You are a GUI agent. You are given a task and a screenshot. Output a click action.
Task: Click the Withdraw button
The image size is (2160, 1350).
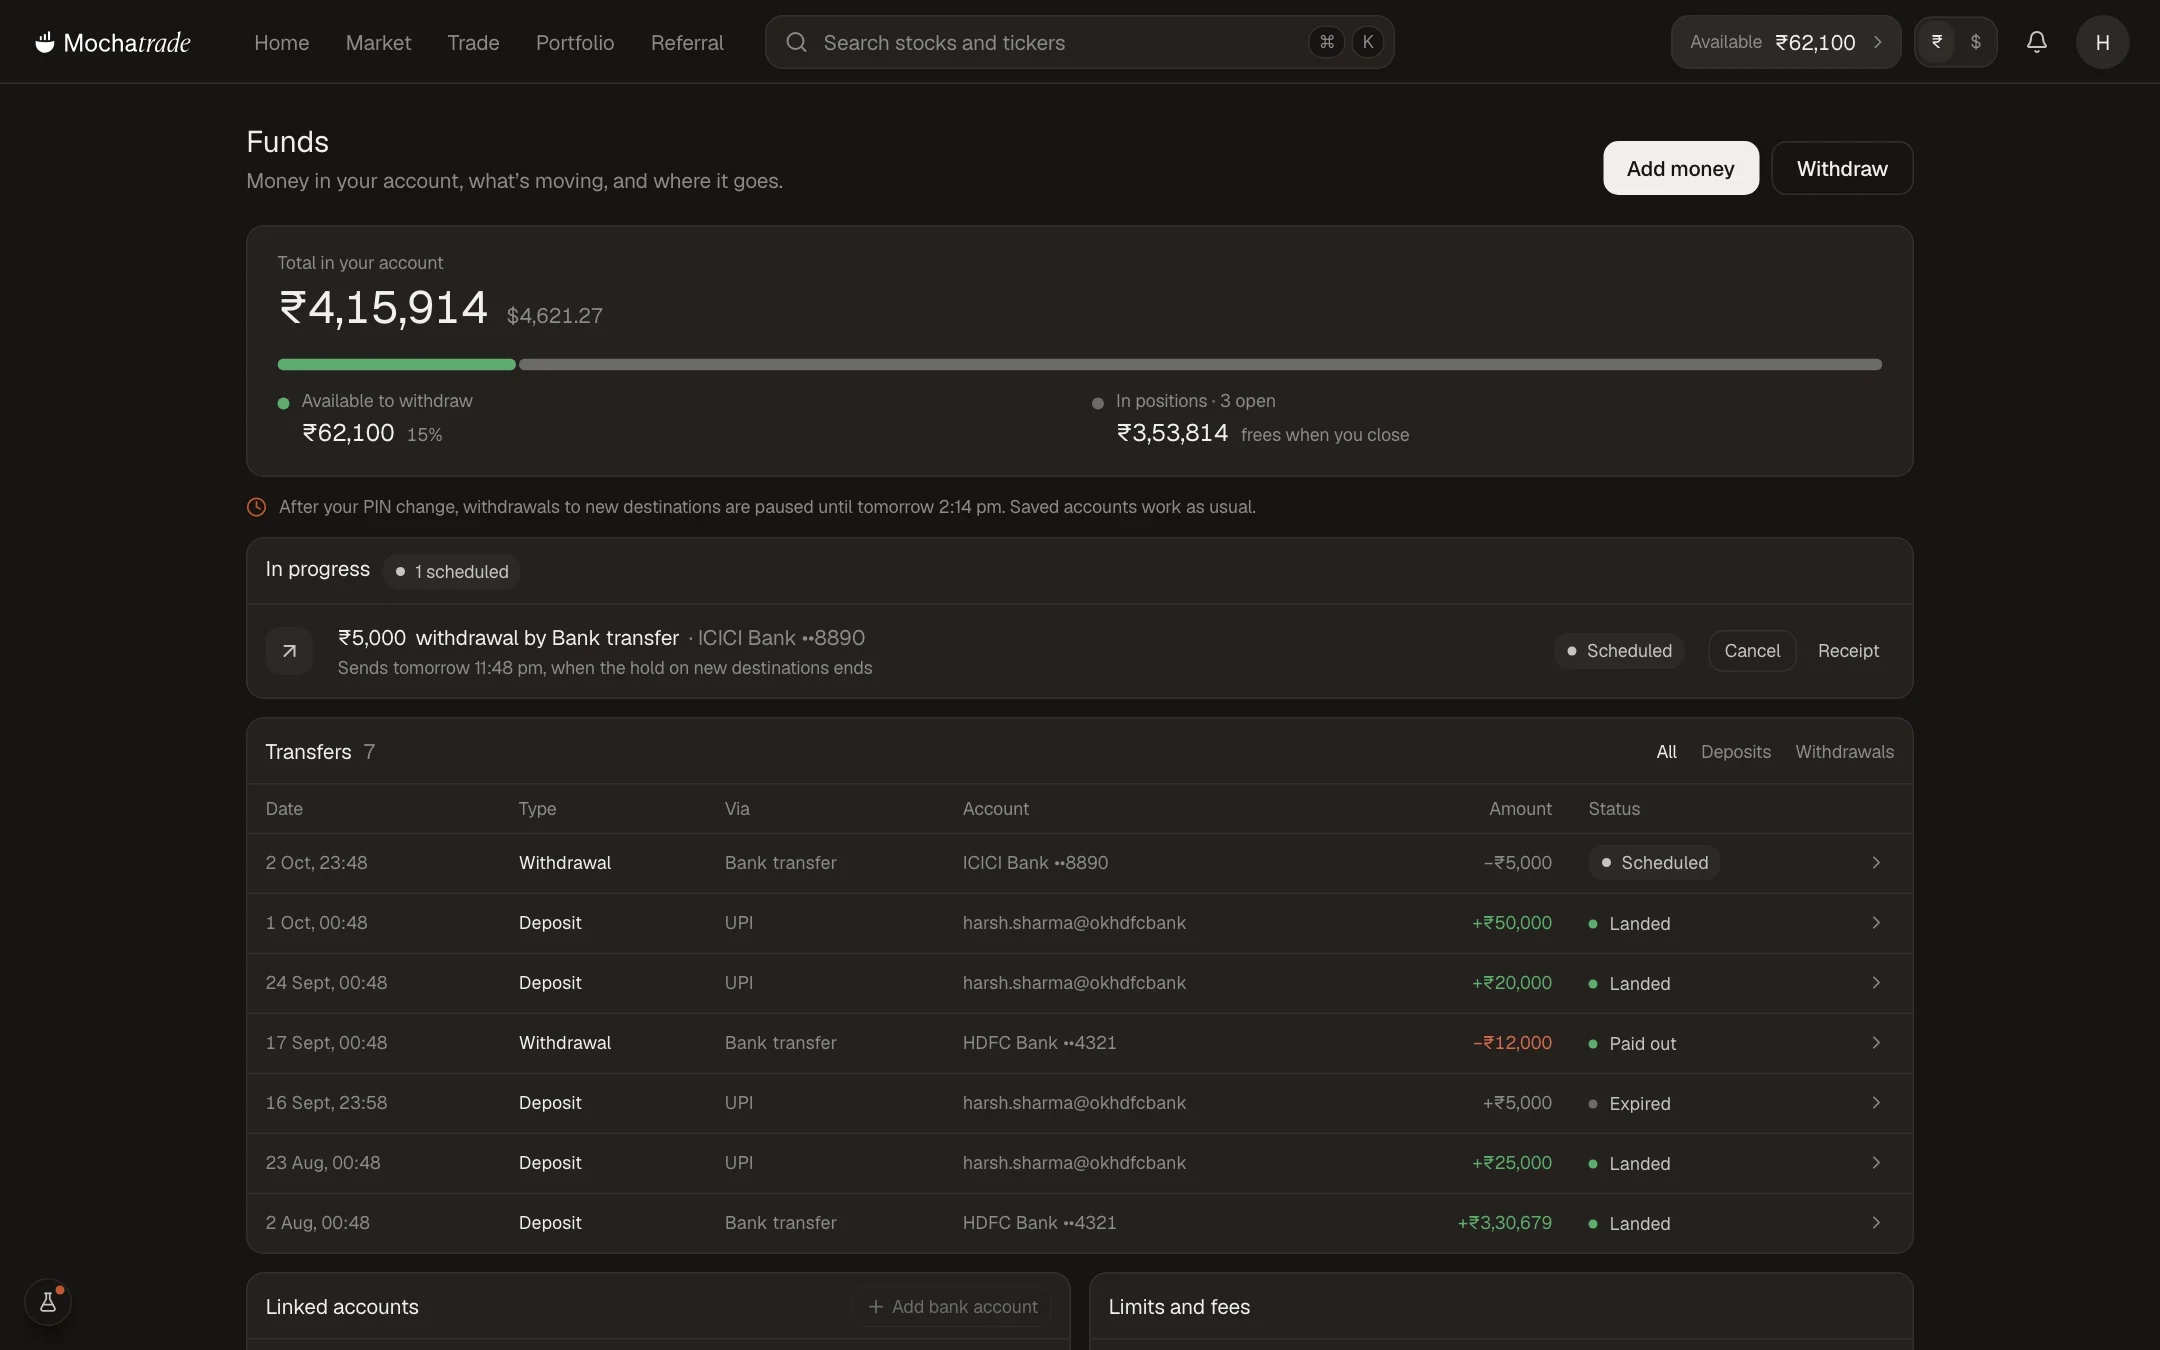point(1842,168)
